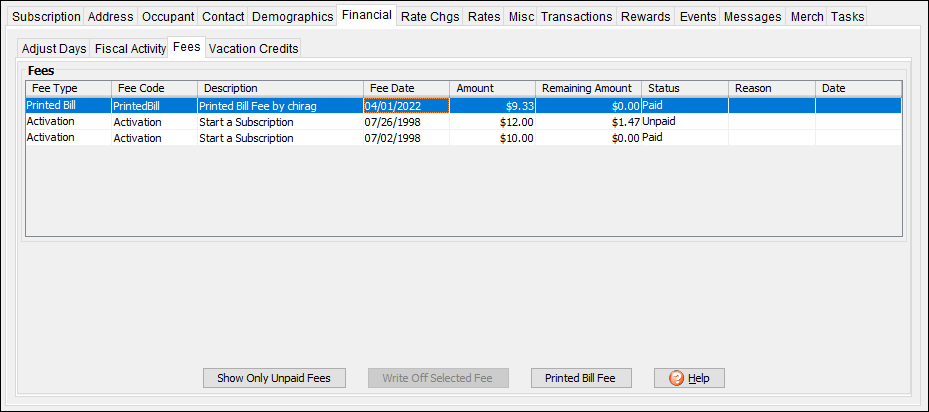Go to the Rewards tab

[x=646, y=17]
